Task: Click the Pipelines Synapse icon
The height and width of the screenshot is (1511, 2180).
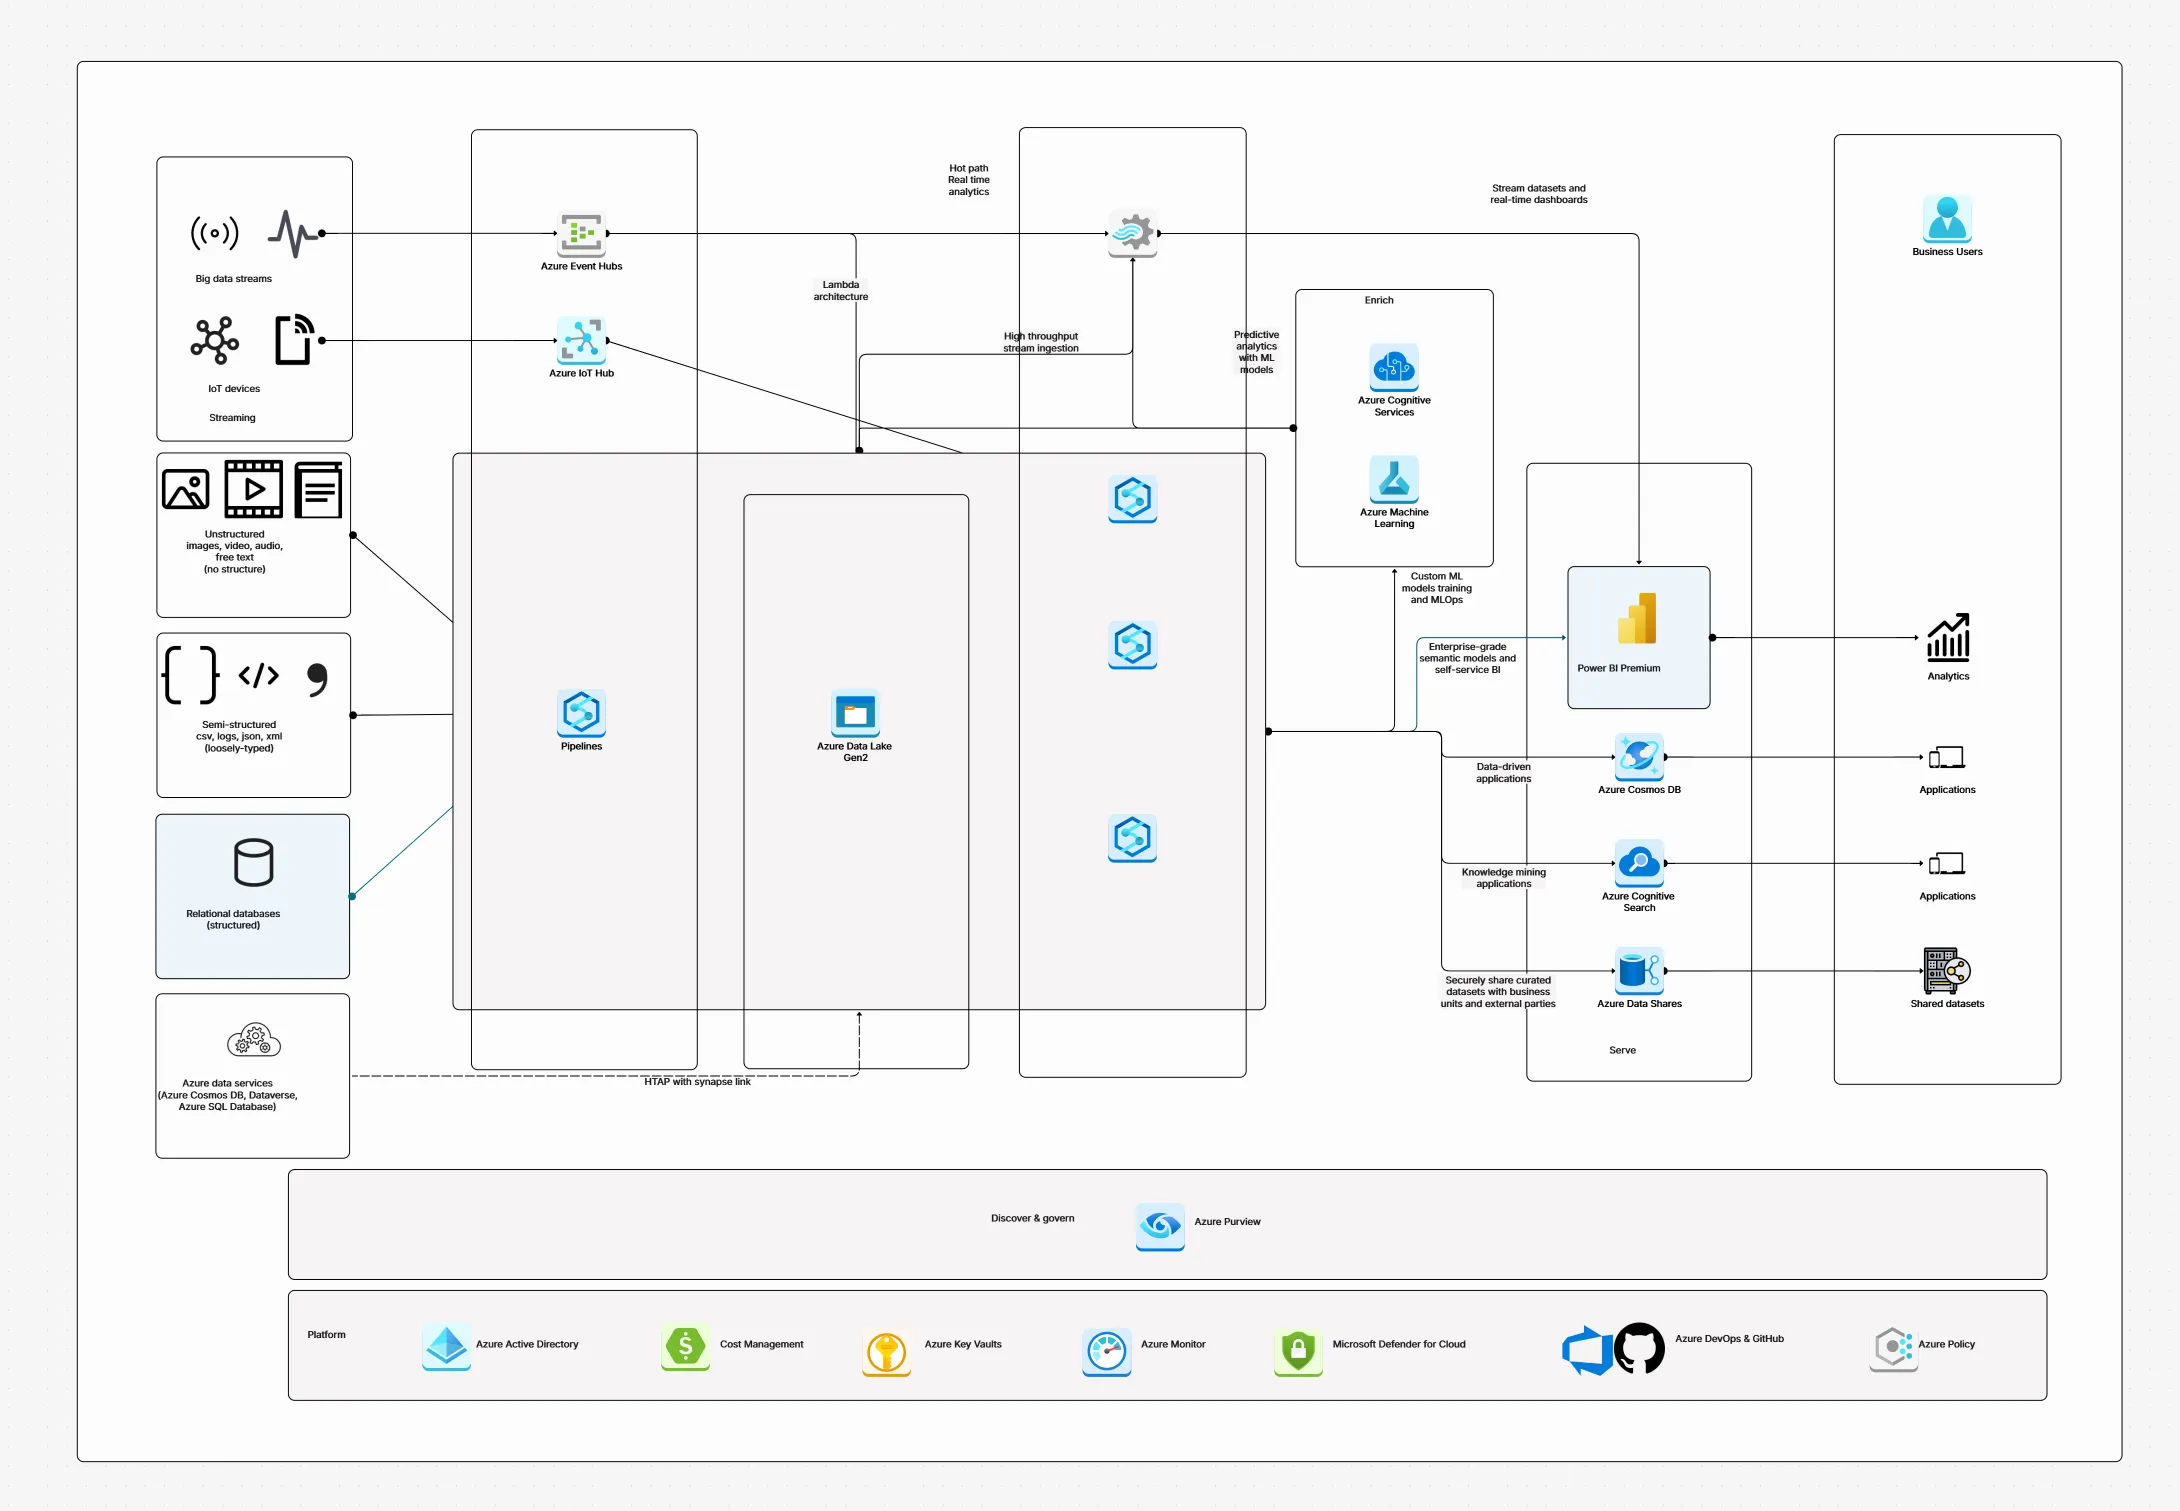Action: tap(581, 713)
